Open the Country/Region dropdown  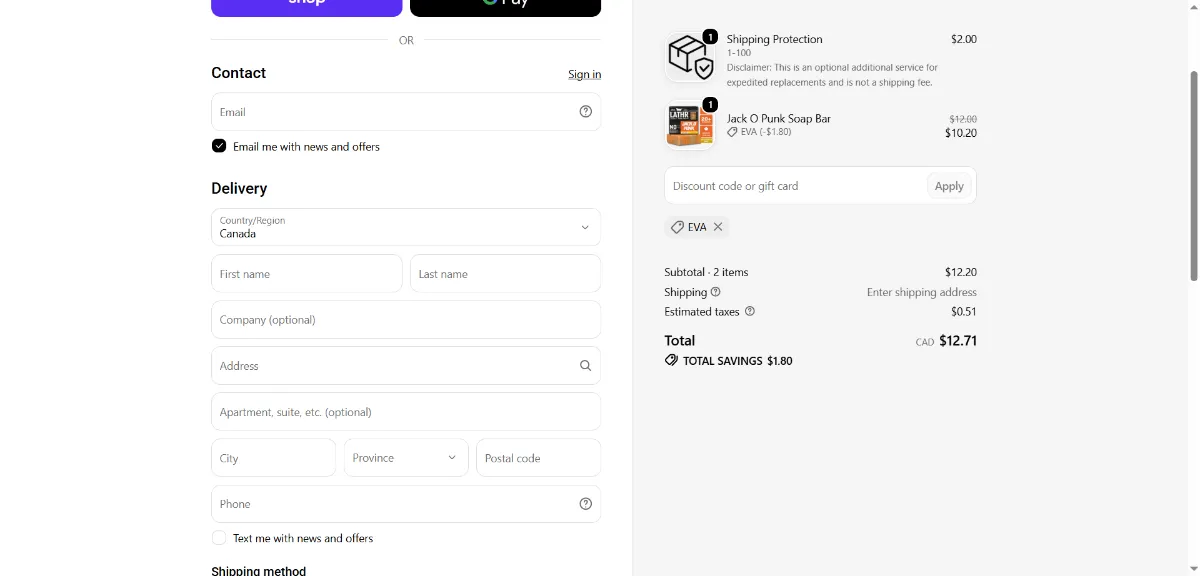click(406, 227)
